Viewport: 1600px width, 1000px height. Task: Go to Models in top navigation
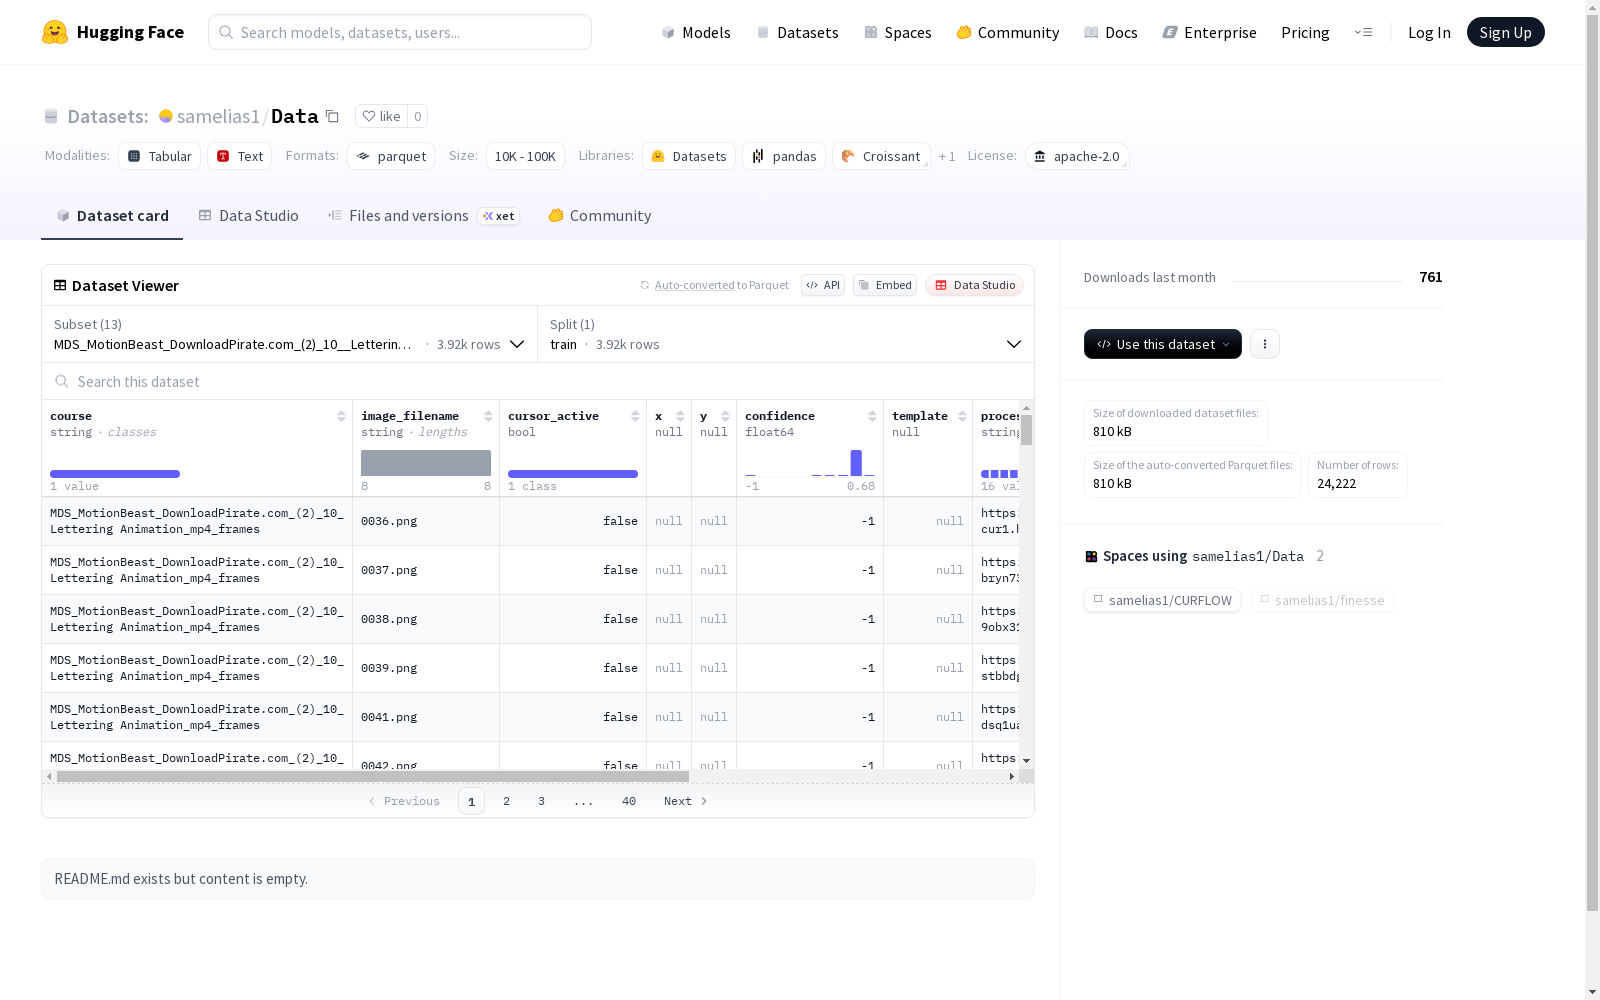coord(696,32)
